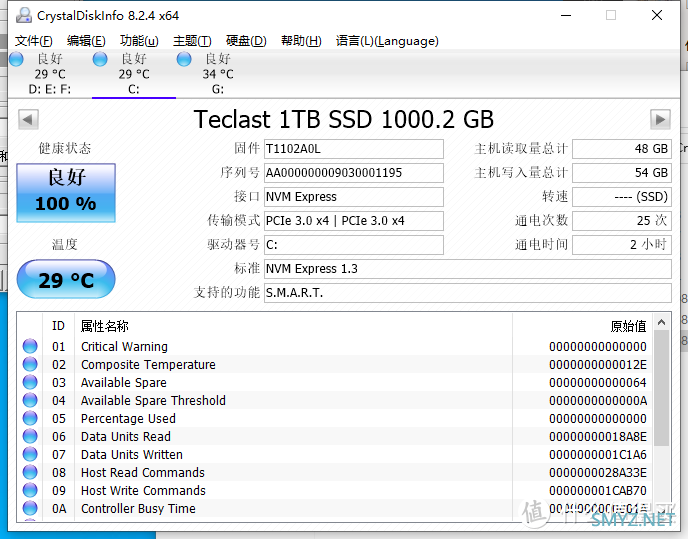
Task: Click the rotation rate ---- (SSD) field
Action: (x=622, y=197)
